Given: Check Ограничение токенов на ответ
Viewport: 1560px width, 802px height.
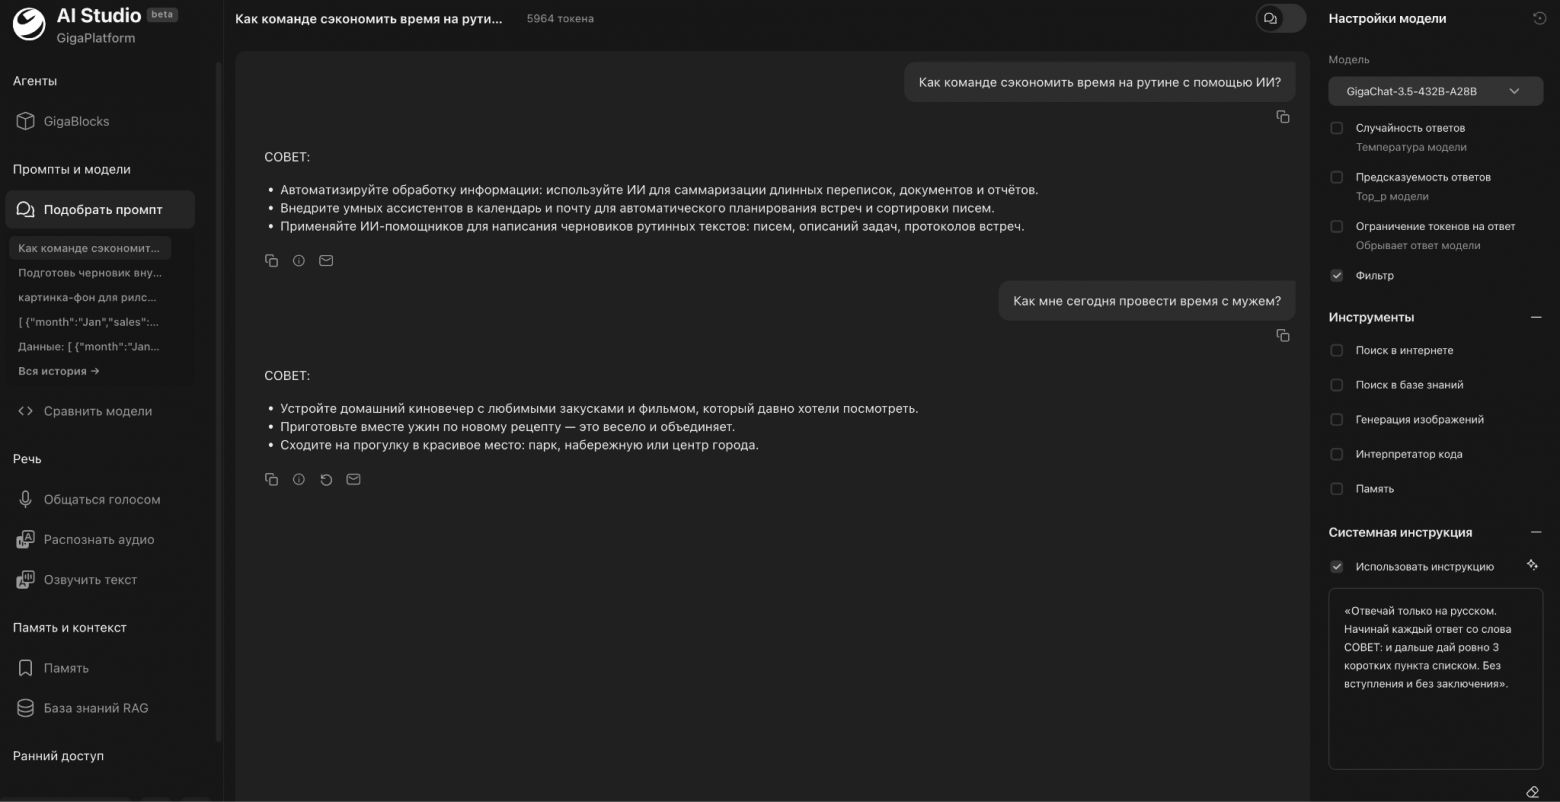Looking at the screenshot, I should click(1337, 226).
